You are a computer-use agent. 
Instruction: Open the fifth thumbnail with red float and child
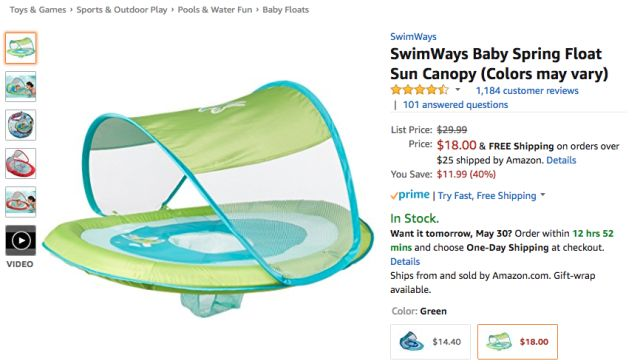click(20, 202)
